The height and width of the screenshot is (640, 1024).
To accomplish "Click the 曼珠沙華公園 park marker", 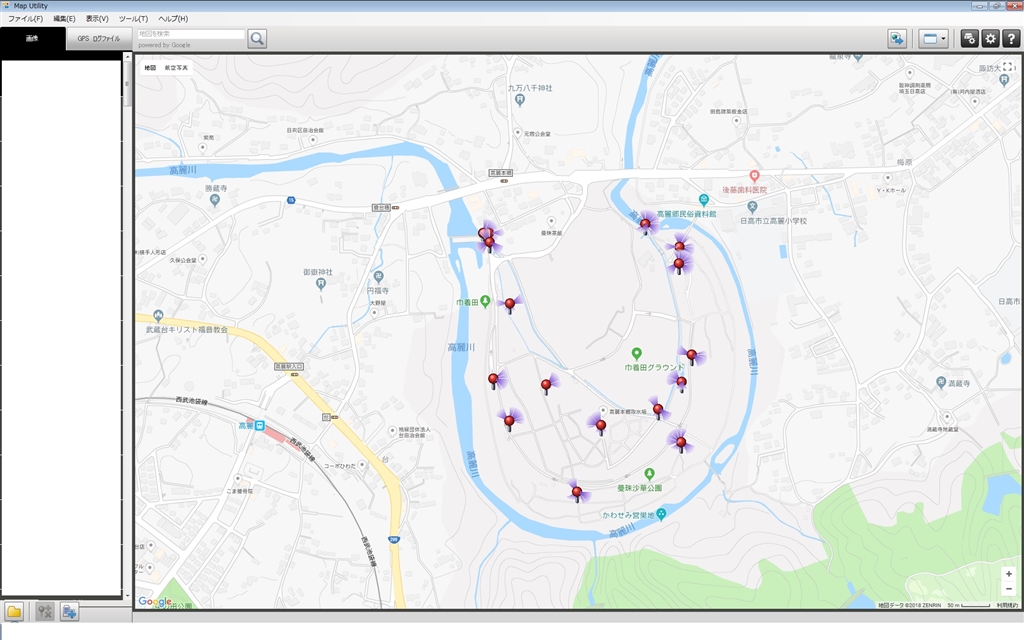I will click(649, 473).
